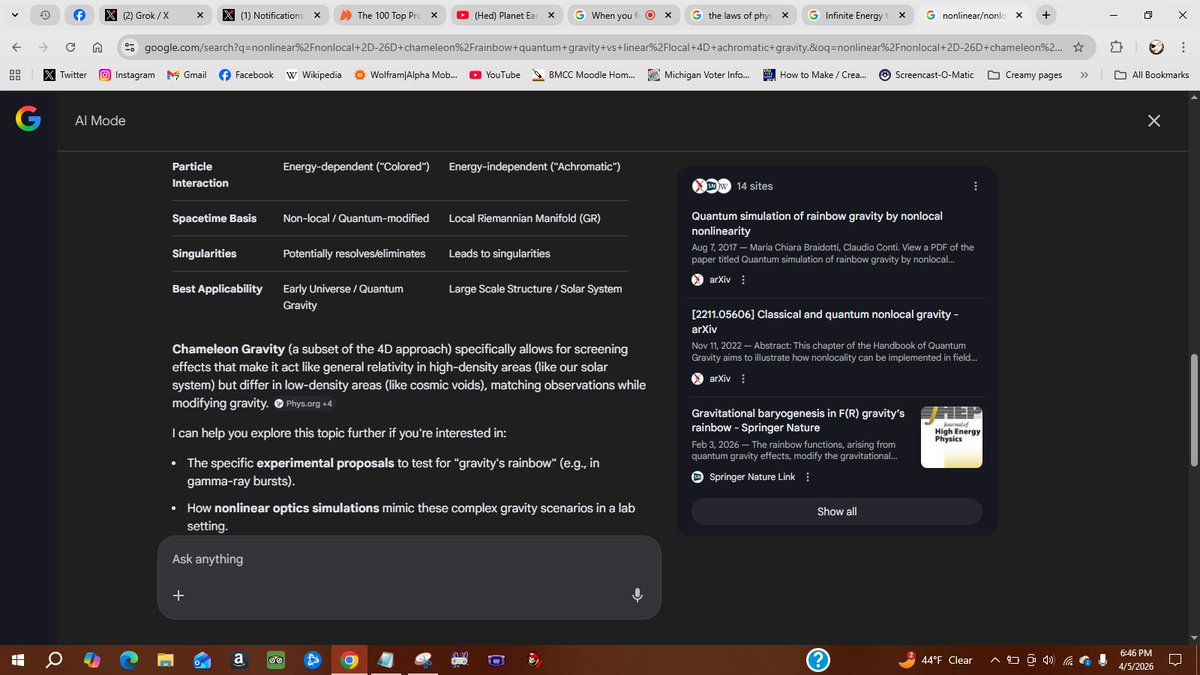
Task: Switch to the Planet Earth YouTube tab
Action: (x=505, y=16)
